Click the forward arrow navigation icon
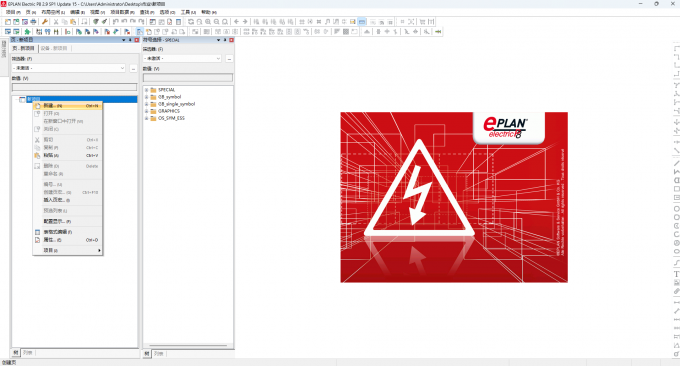This screenshot has height=366, width=680. tap(245, 22)
